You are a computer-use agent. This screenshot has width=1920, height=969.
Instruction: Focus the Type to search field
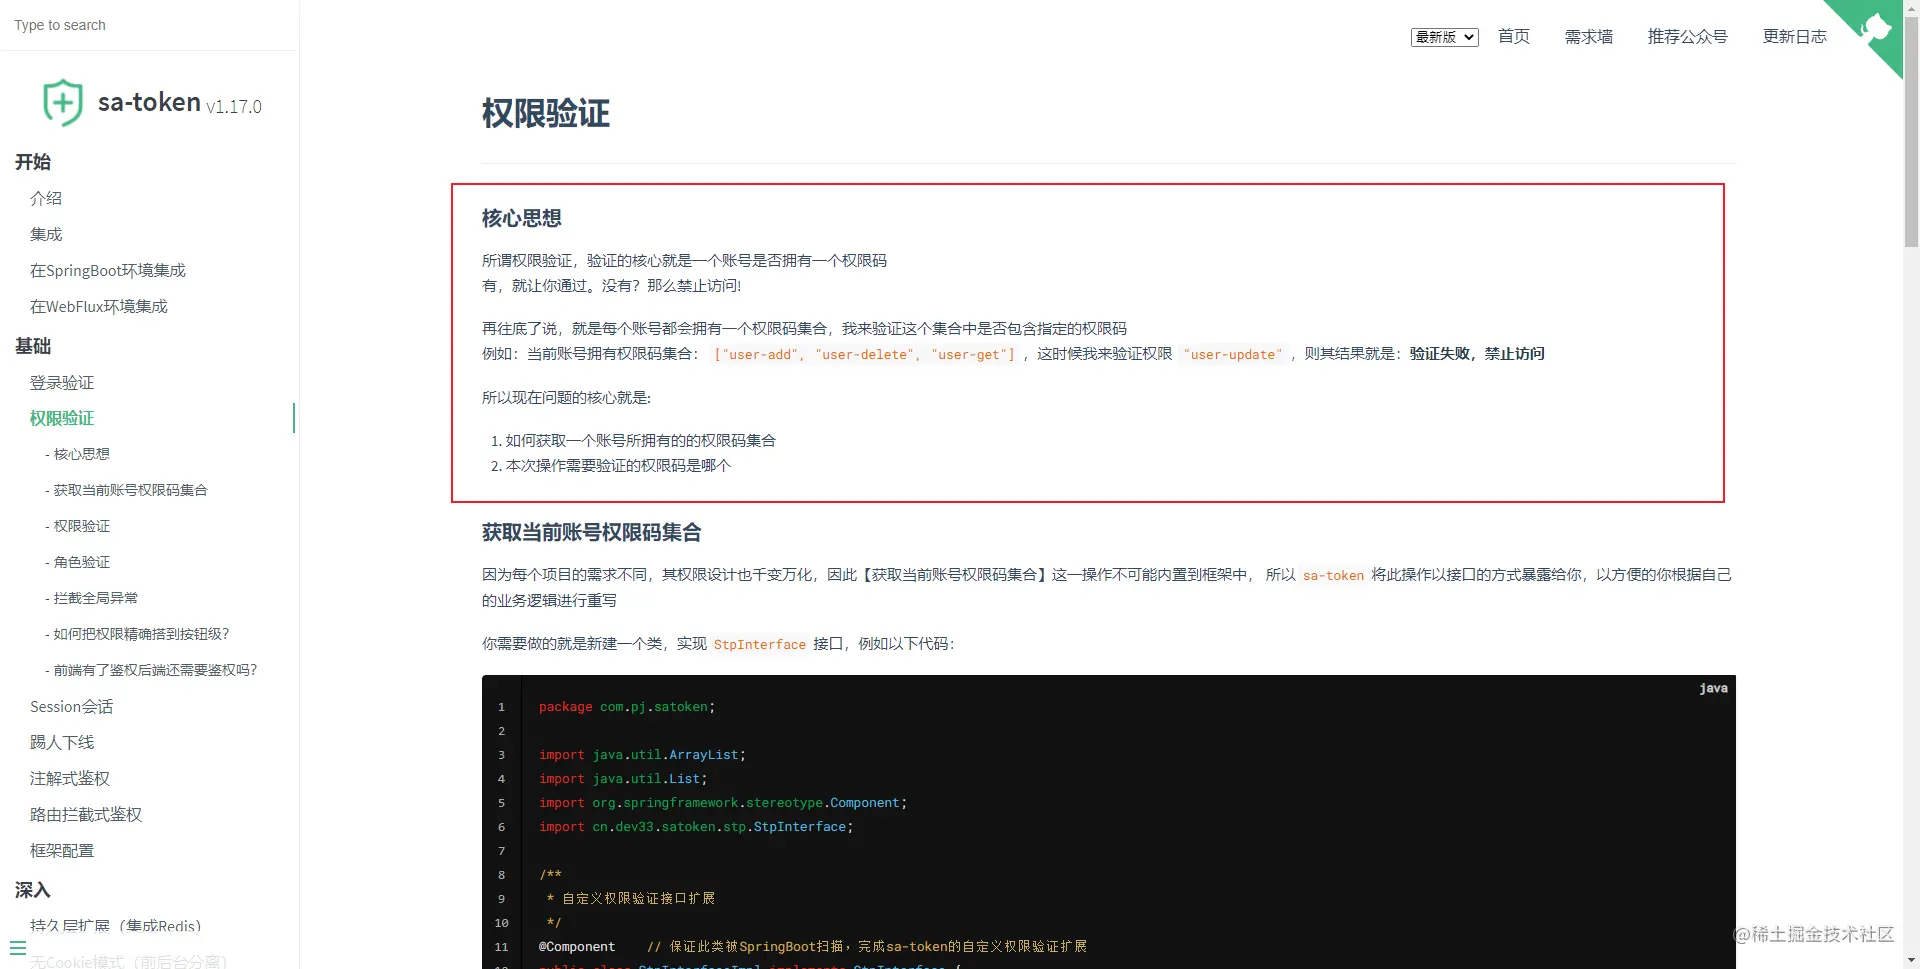point(149,25)
